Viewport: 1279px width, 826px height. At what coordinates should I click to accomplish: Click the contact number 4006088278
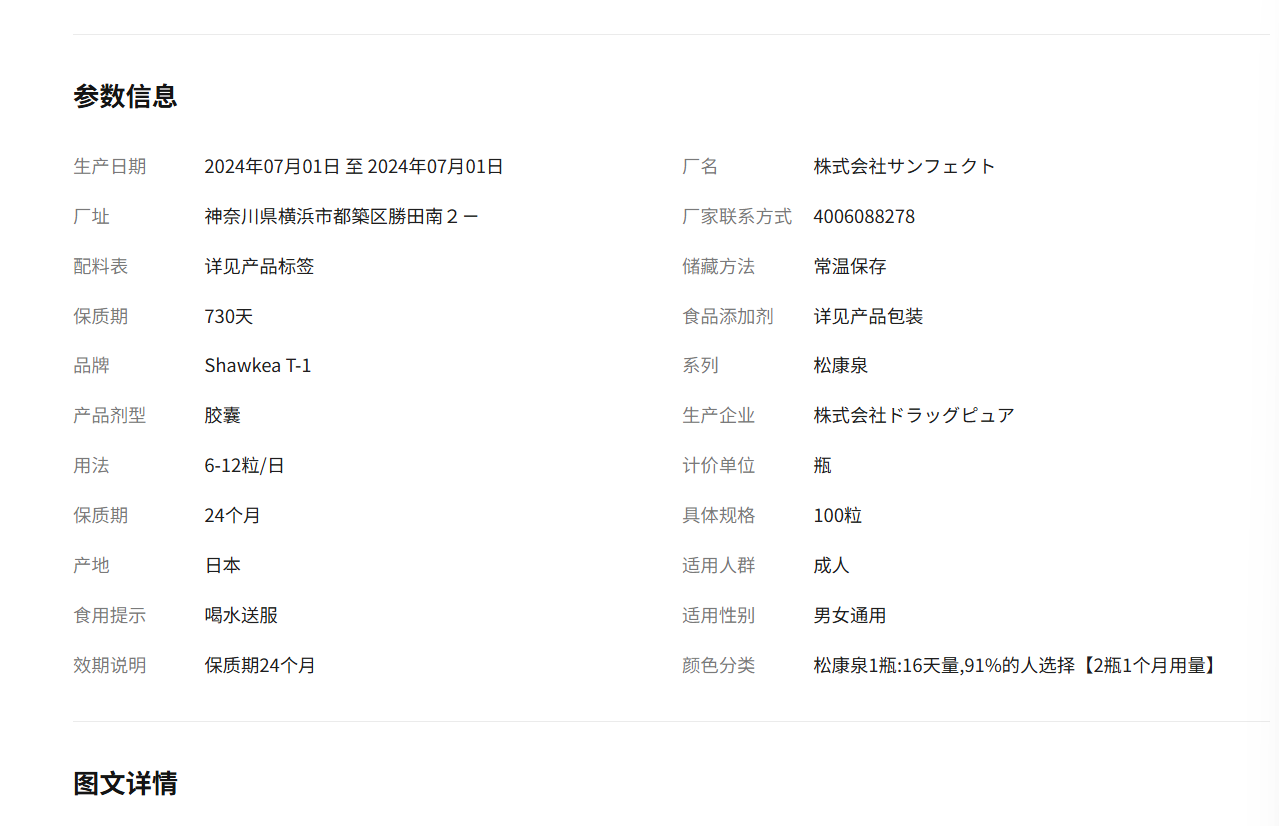pyautogui.click(x=864, y=217)
